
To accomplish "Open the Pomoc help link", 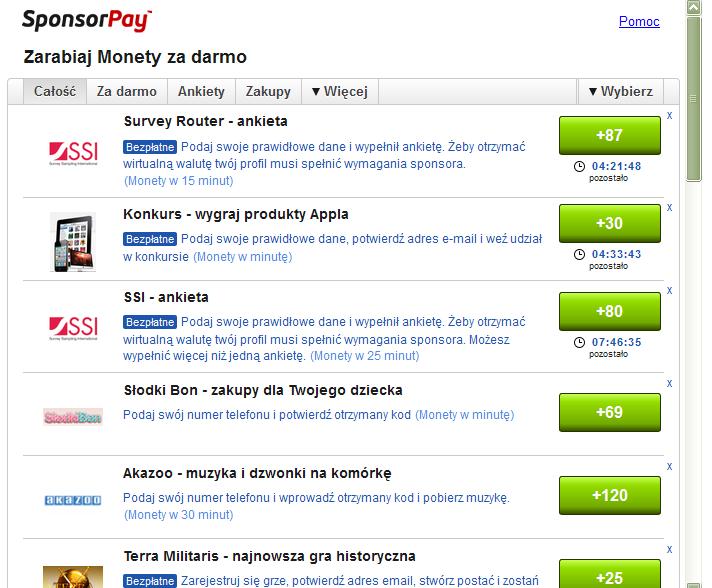I will [x=639, y=21].
